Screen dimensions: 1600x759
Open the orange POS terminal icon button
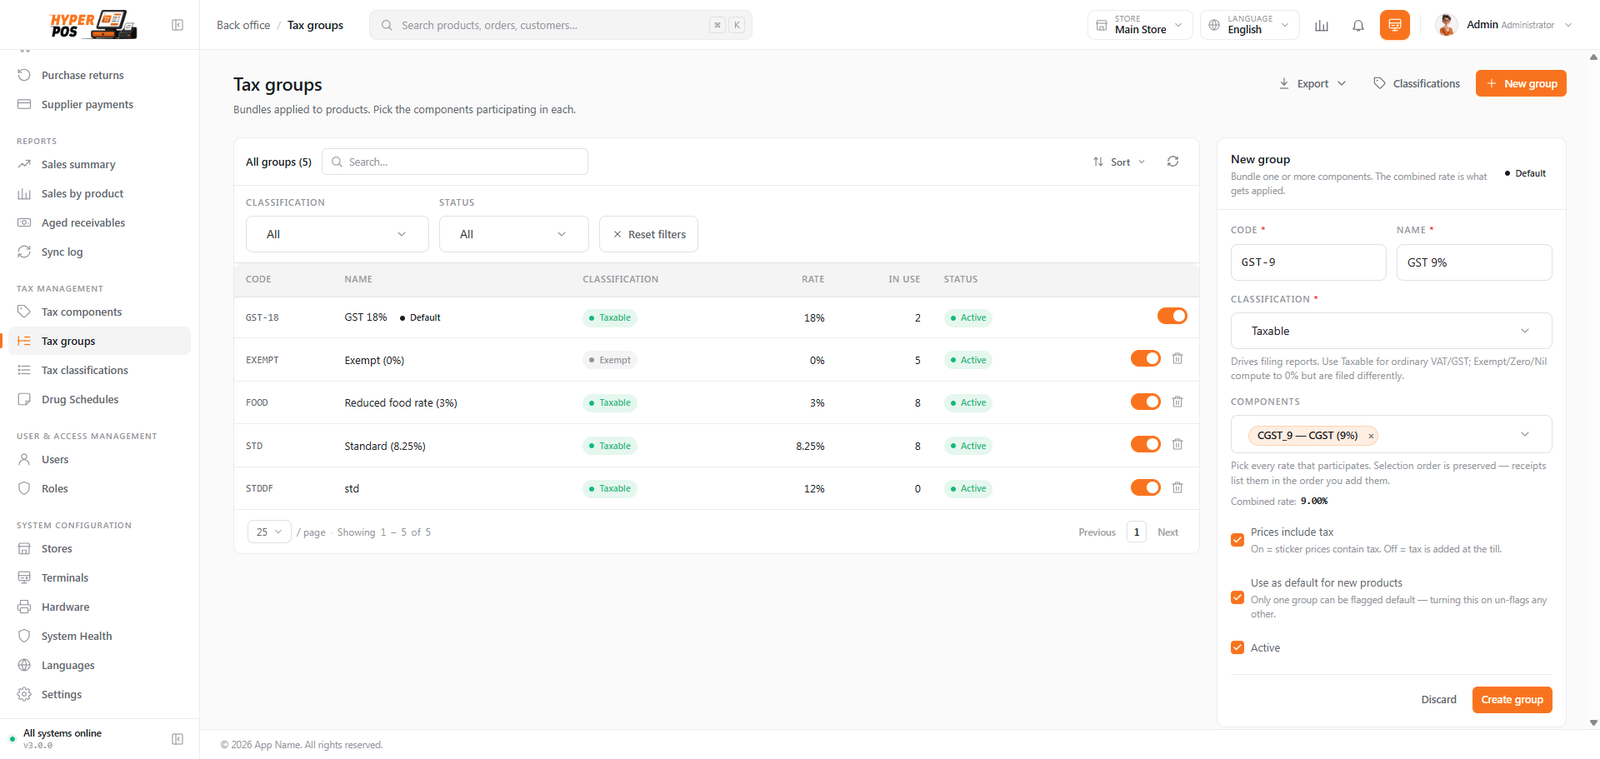(x=1394, y=25)
